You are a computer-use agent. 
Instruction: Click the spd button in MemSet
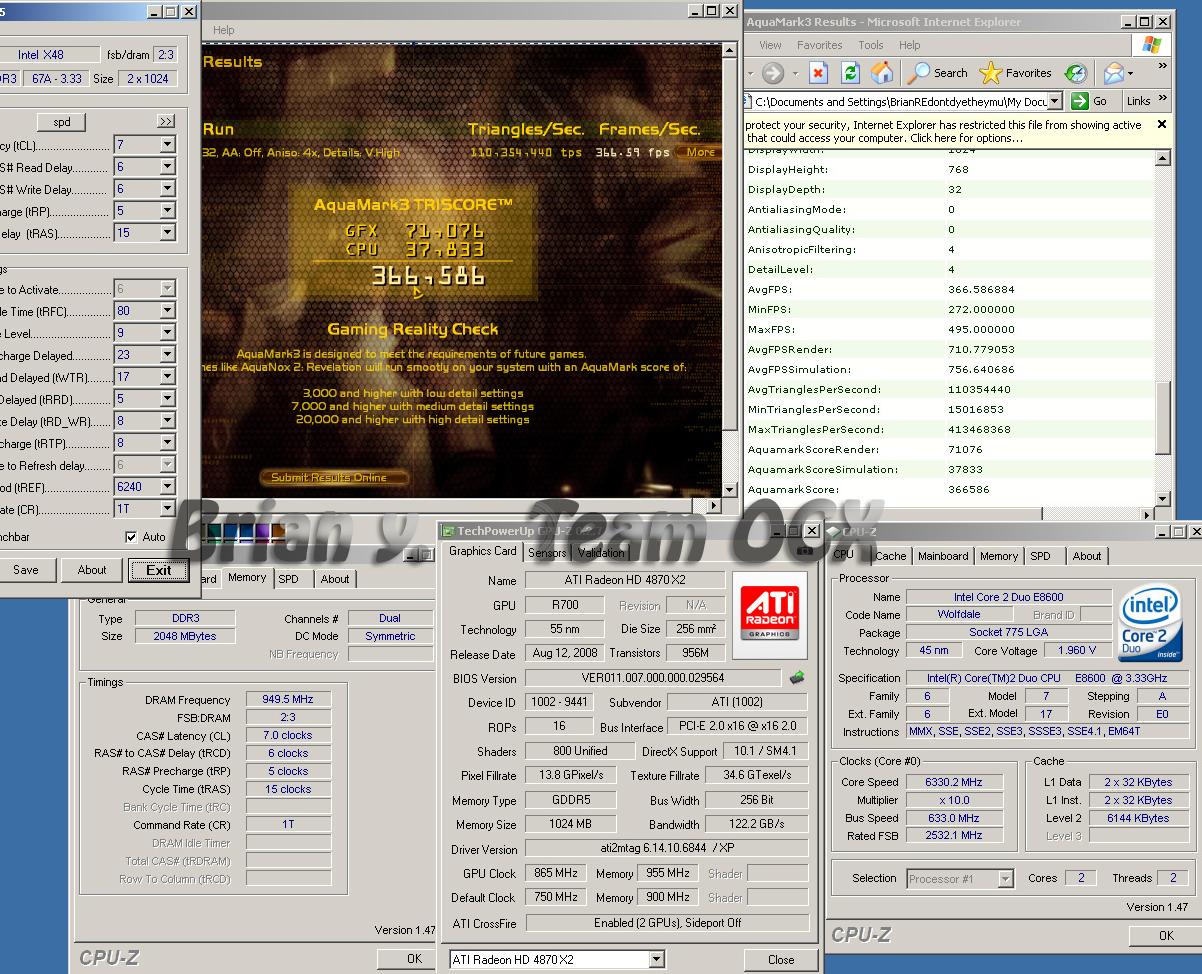coord(61,122)
